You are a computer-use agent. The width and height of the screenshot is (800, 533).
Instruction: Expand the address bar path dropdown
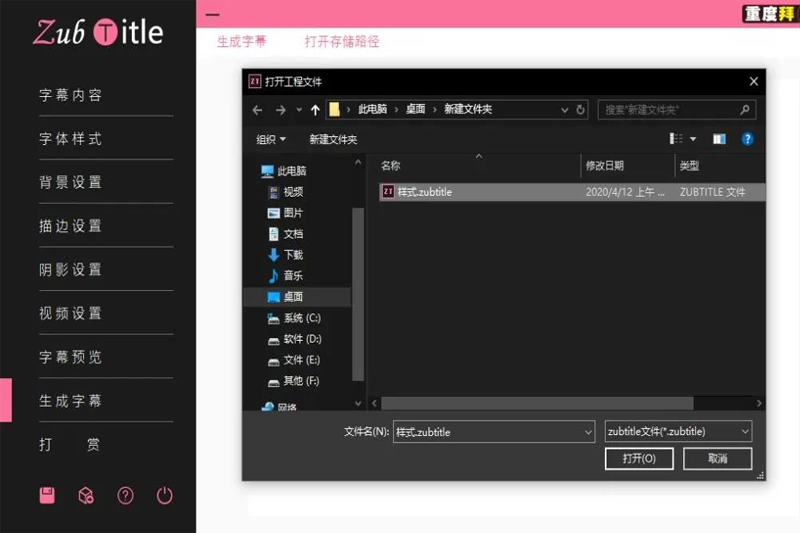tap(564, 110)
